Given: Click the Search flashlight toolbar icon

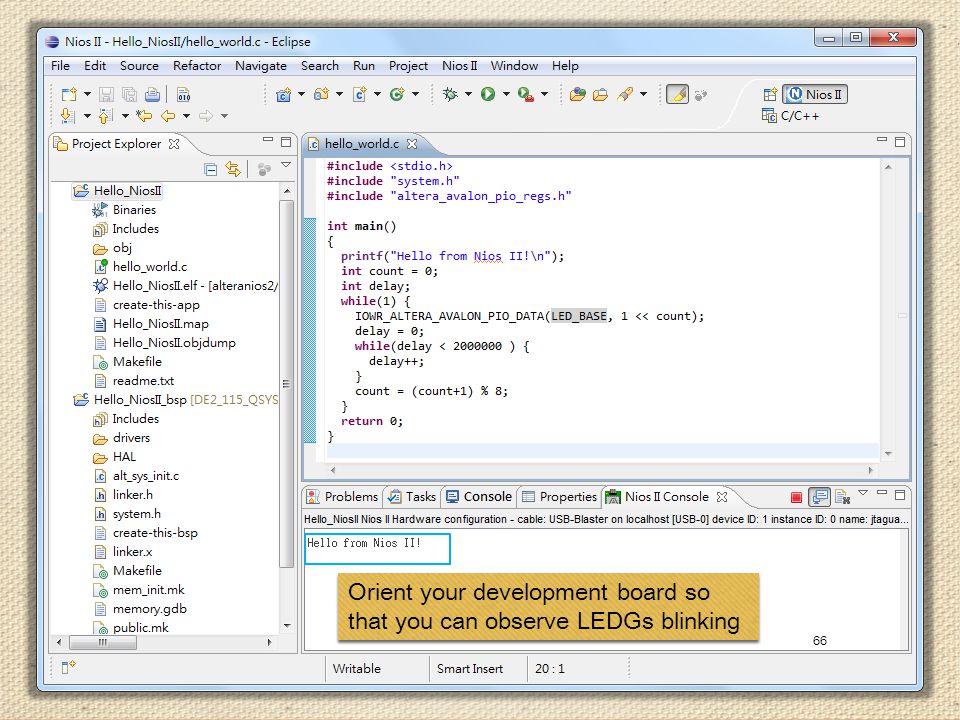Looking at the screenshot, I should (625, 94).
